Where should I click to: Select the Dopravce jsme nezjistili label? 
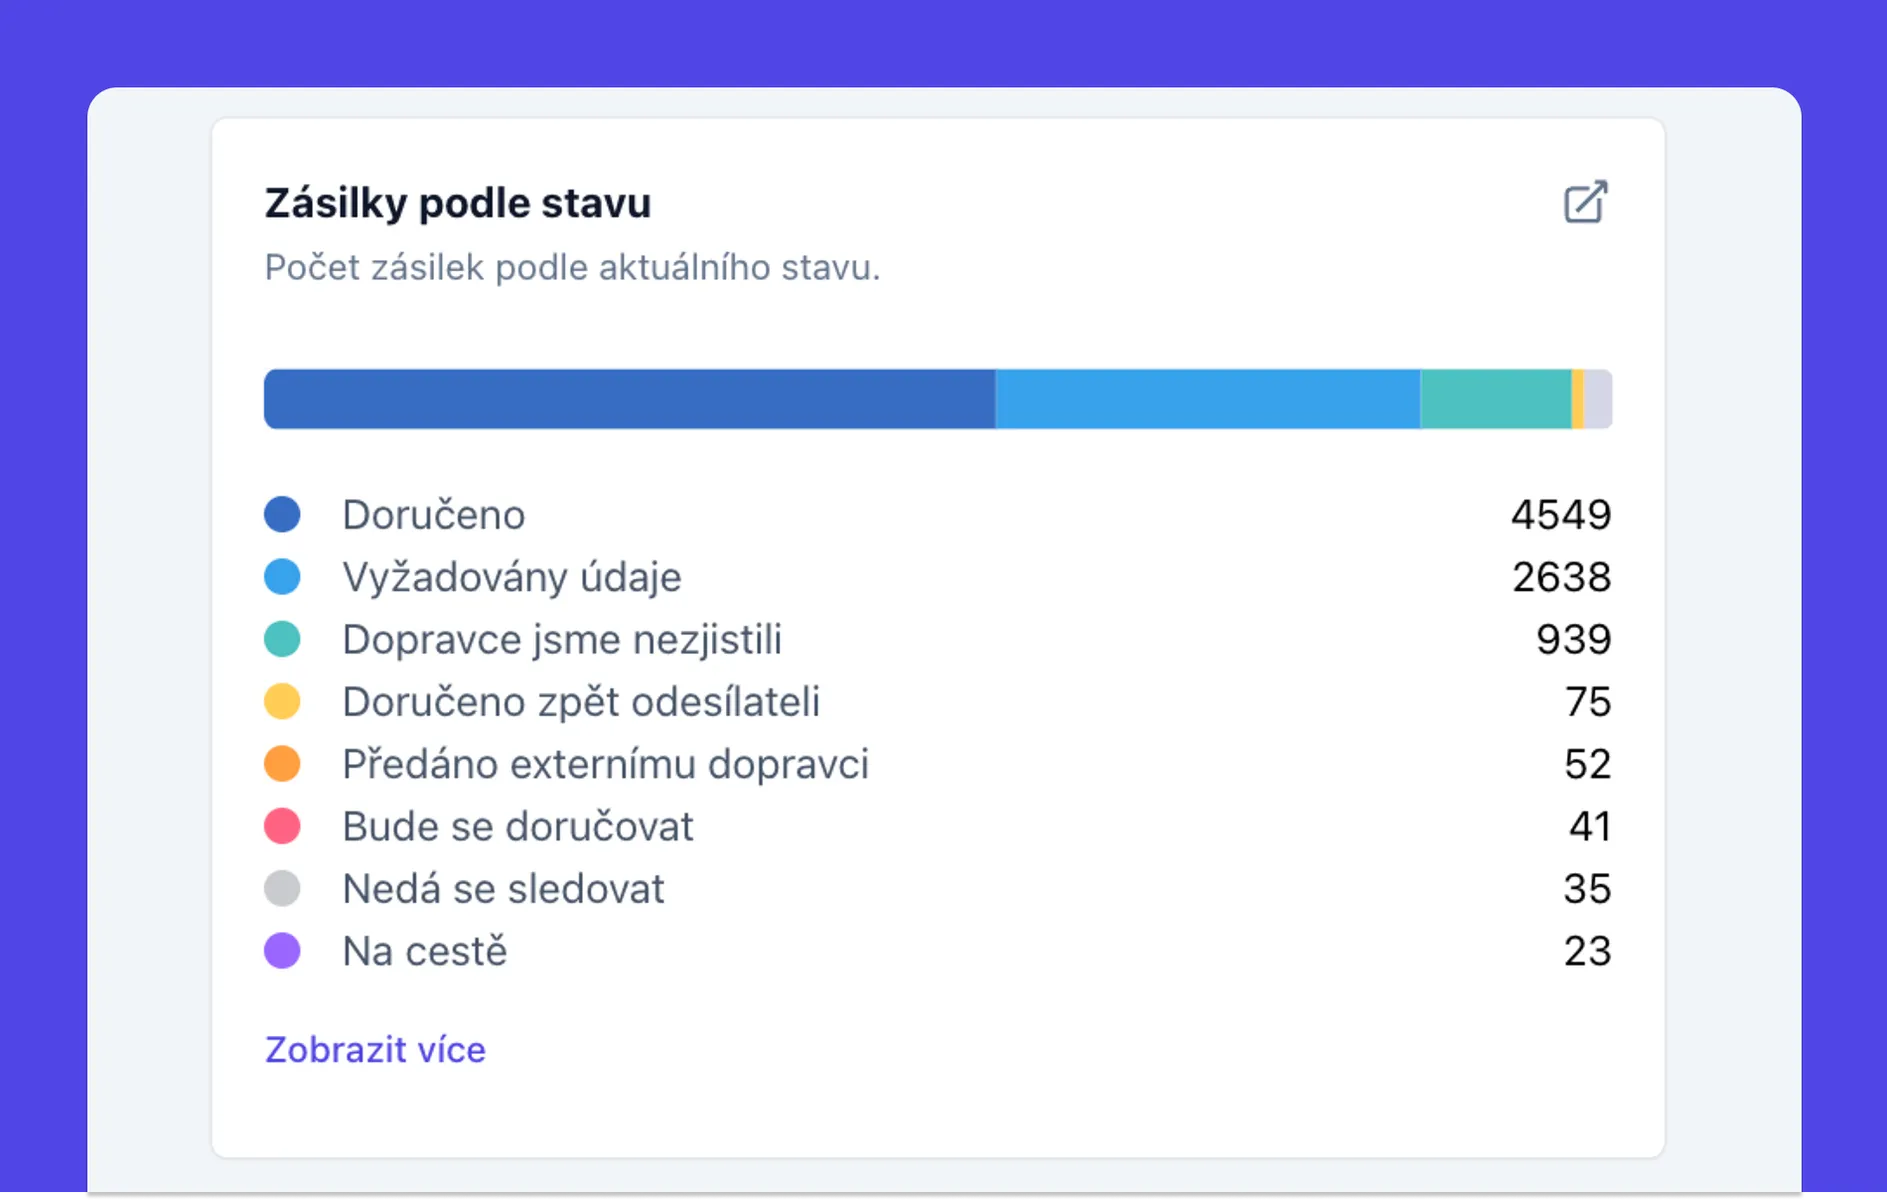(x=563, y=639)
